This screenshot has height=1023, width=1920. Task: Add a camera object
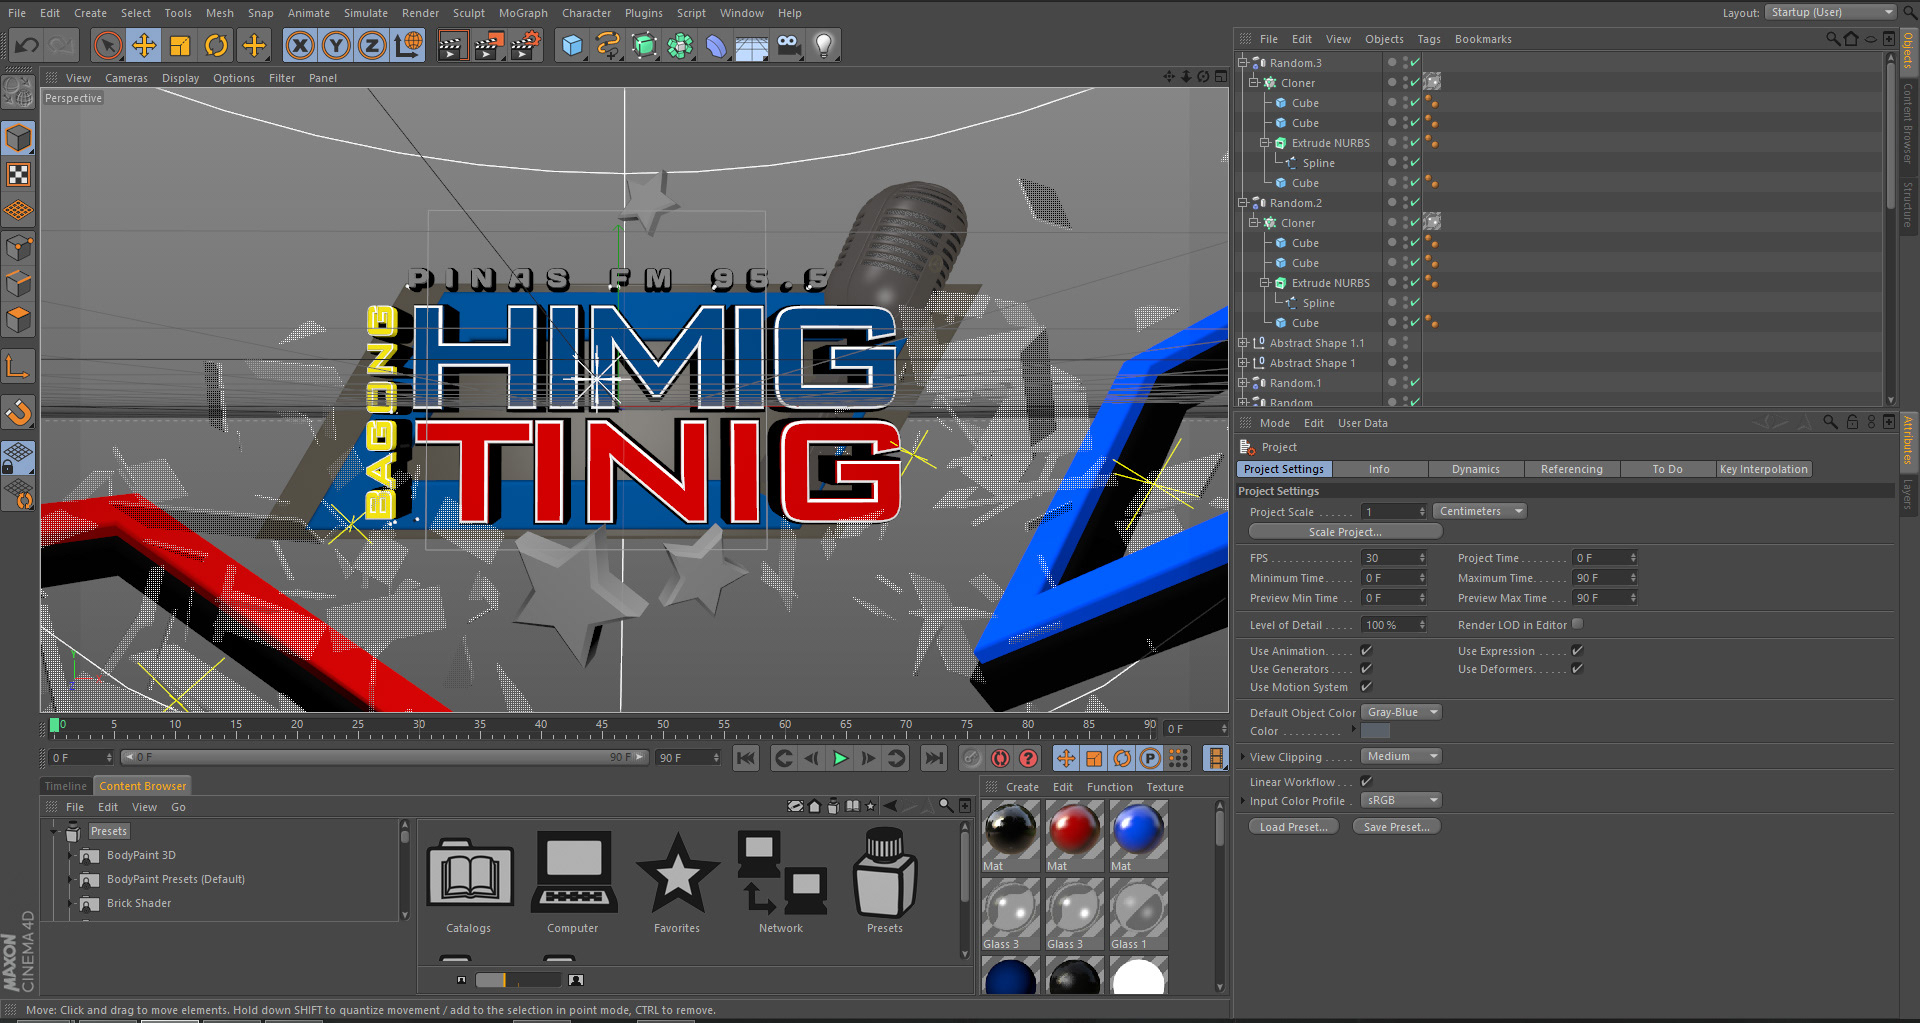[x=788, y=45]
